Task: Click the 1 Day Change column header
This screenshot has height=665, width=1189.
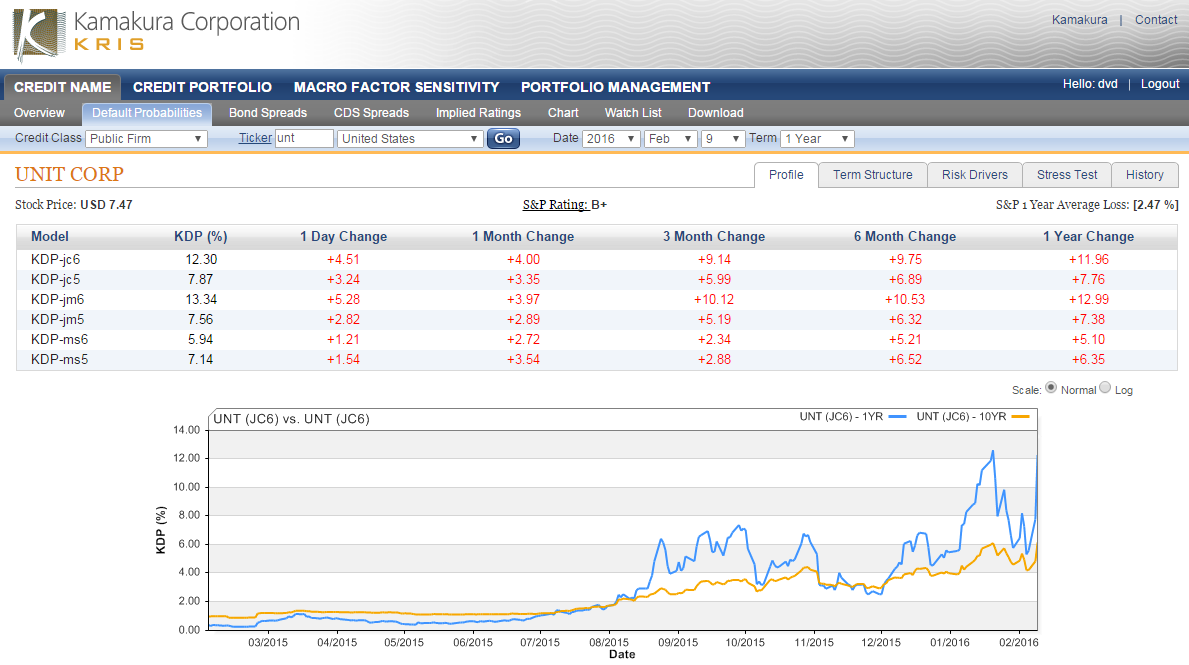Action: point(344,237)
